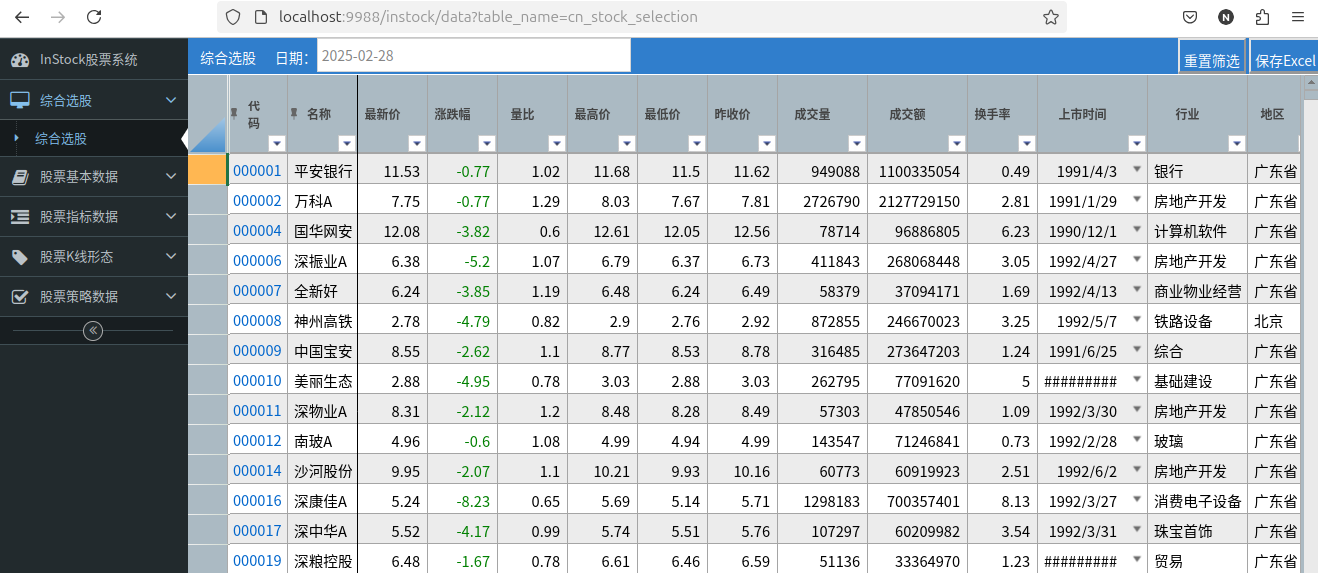Open stock code link 000001

click(x=258, y=171)
